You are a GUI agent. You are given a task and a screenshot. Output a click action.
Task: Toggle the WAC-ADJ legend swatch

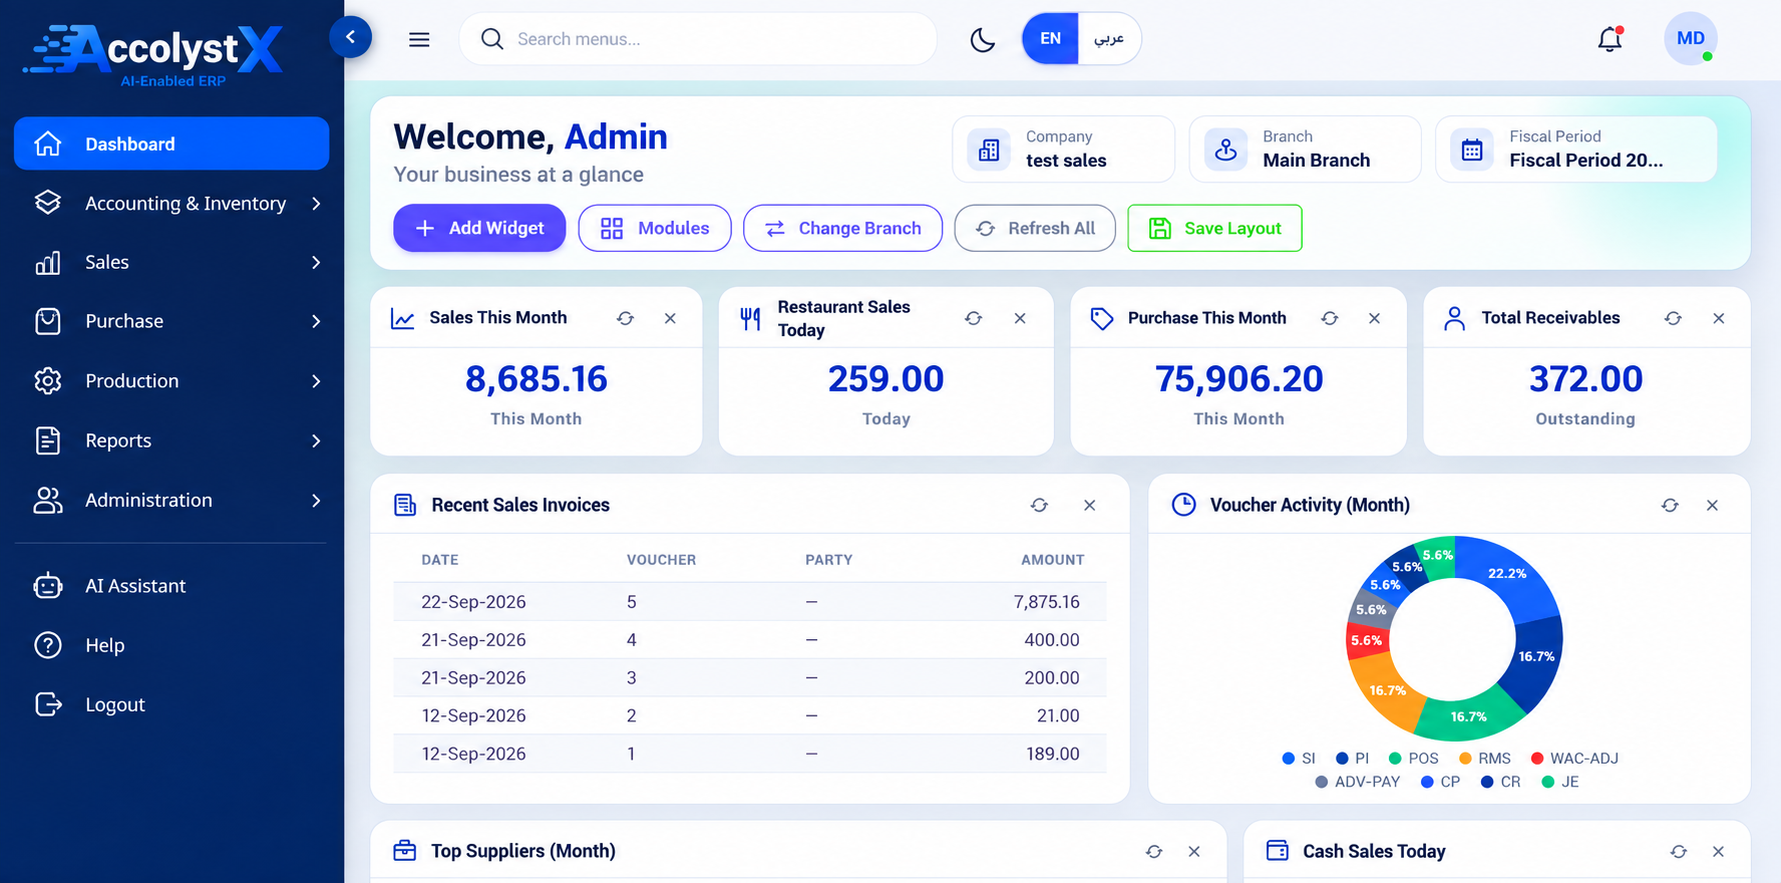1538,758
